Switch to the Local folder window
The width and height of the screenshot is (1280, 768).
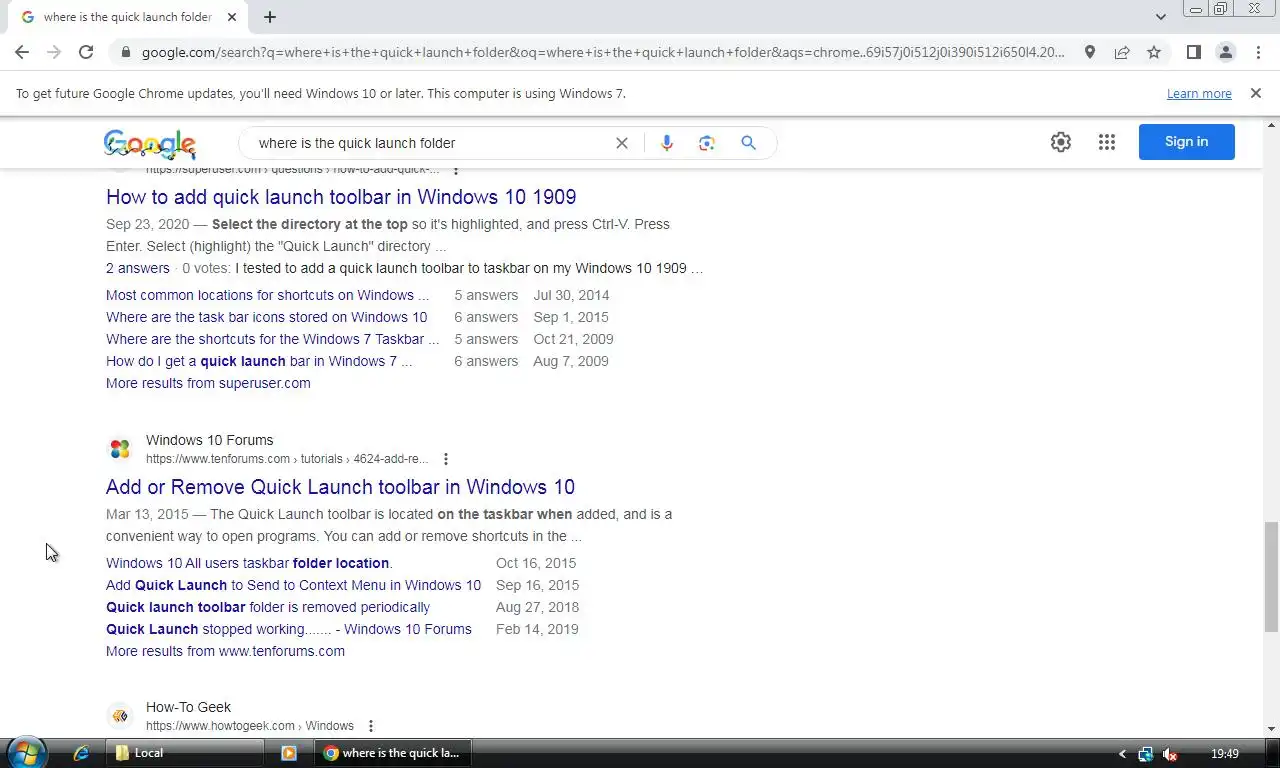pos(186,753)
